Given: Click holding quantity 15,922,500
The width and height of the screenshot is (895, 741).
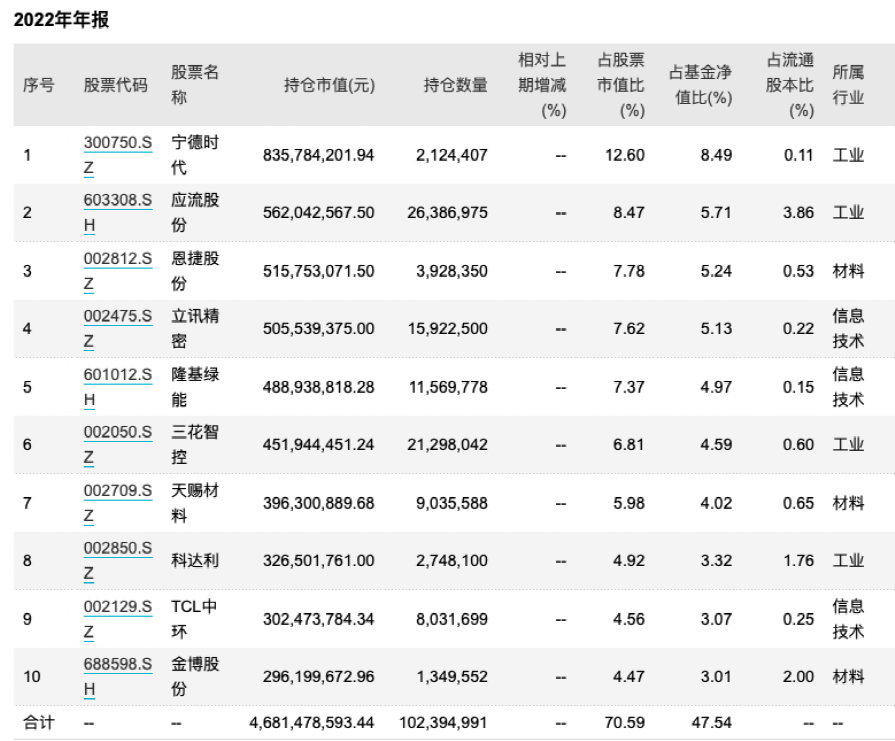Looking at the screenshot, I should point(448,329).
